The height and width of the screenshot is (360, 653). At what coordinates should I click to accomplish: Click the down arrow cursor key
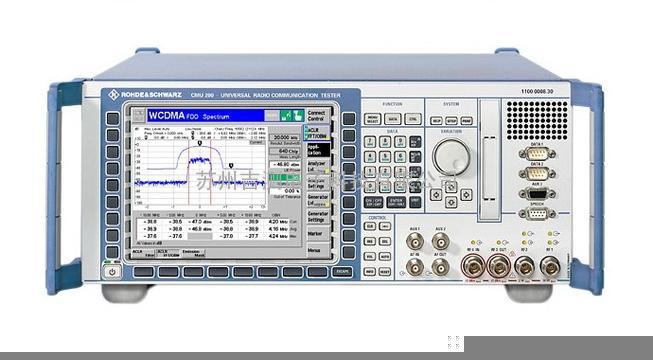point(451,202)
